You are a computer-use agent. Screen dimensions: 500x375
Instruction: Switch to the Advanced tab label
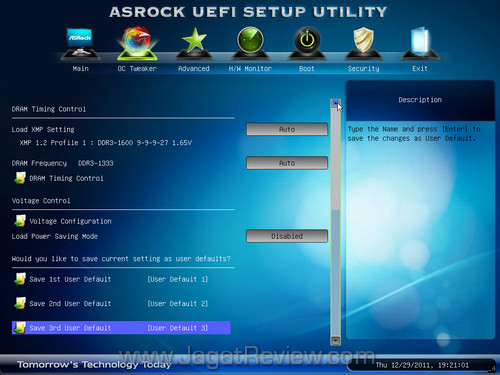pyautogui.click(x=194, y=69)
